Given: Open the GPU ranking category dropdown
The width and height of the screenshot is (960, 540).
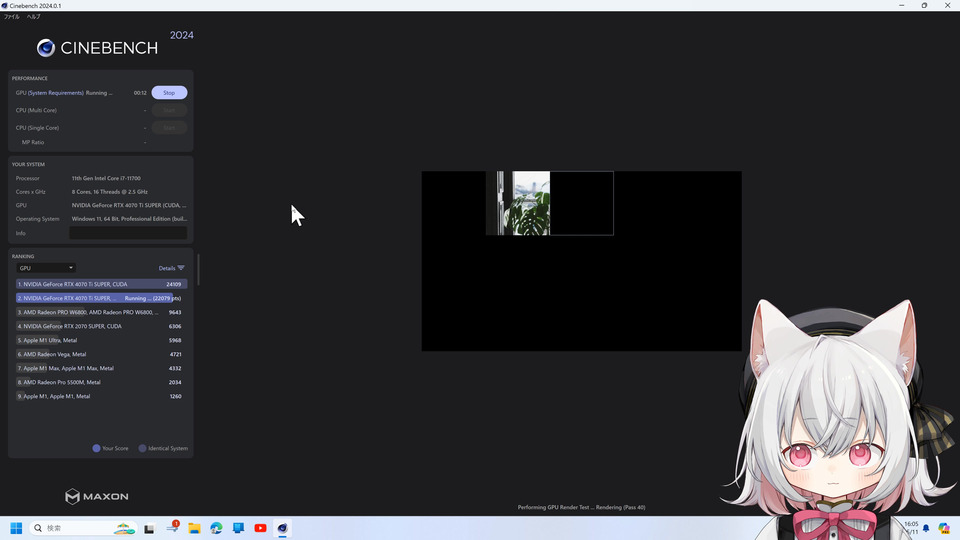Looking at the screenshot, I should tap(45, 268).
